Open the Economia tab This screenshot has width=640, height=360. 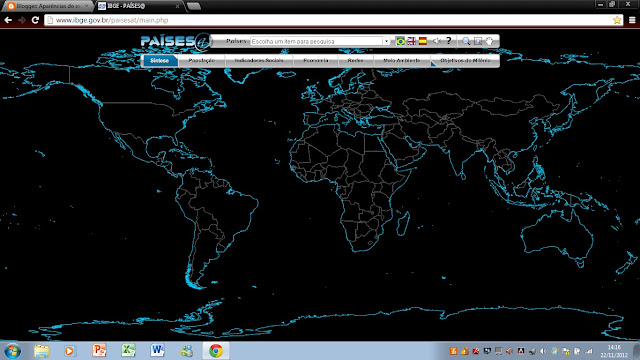316,60
